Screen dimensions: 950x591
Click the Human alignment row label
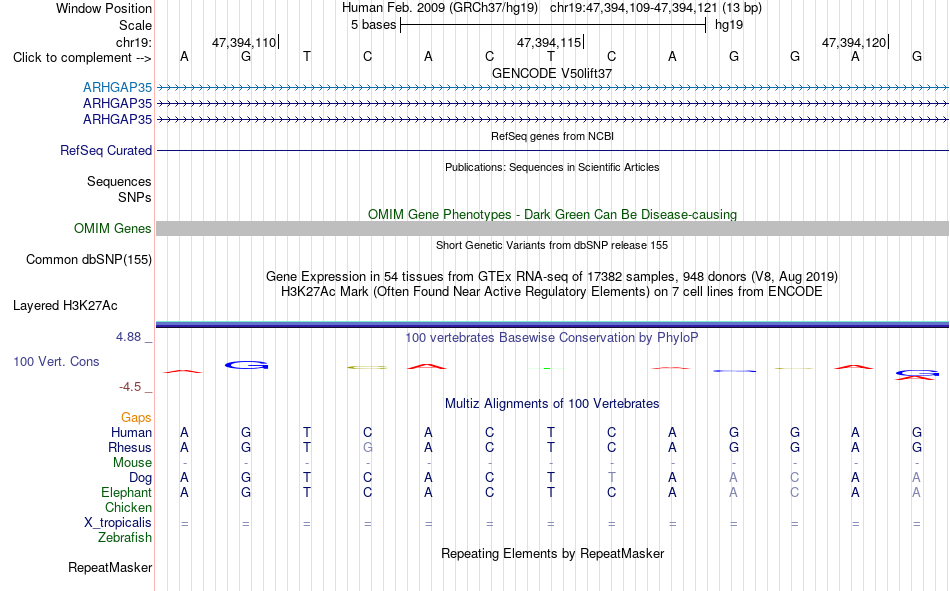(x=131, y=432)
